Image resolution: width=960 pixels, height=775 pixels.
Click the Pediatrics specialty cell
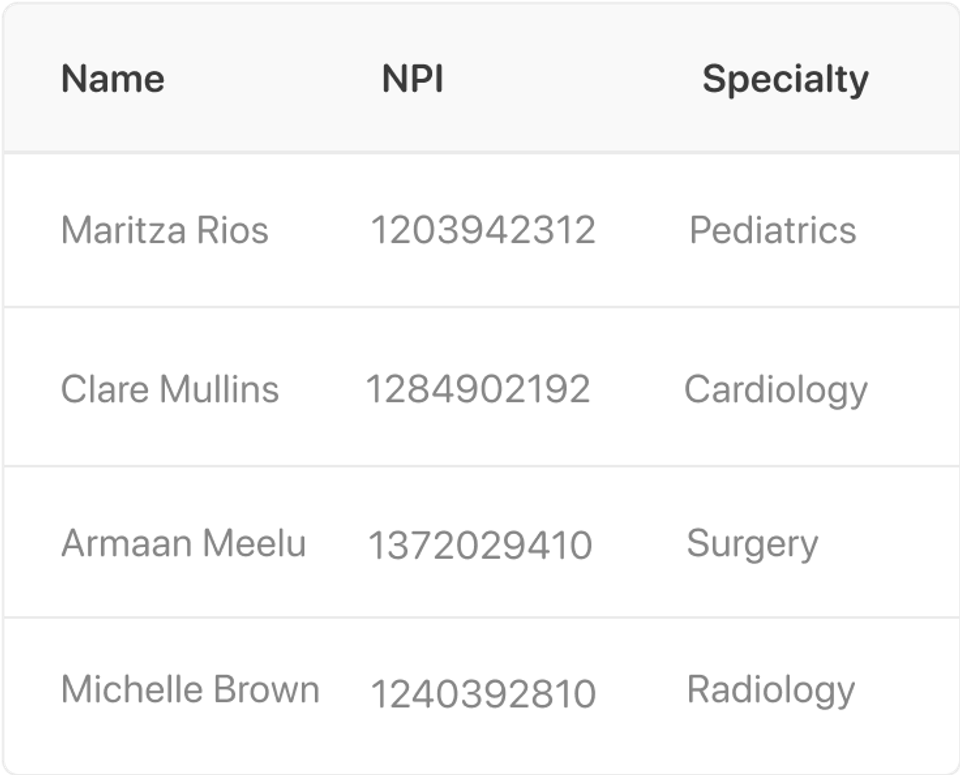point(773,231)
